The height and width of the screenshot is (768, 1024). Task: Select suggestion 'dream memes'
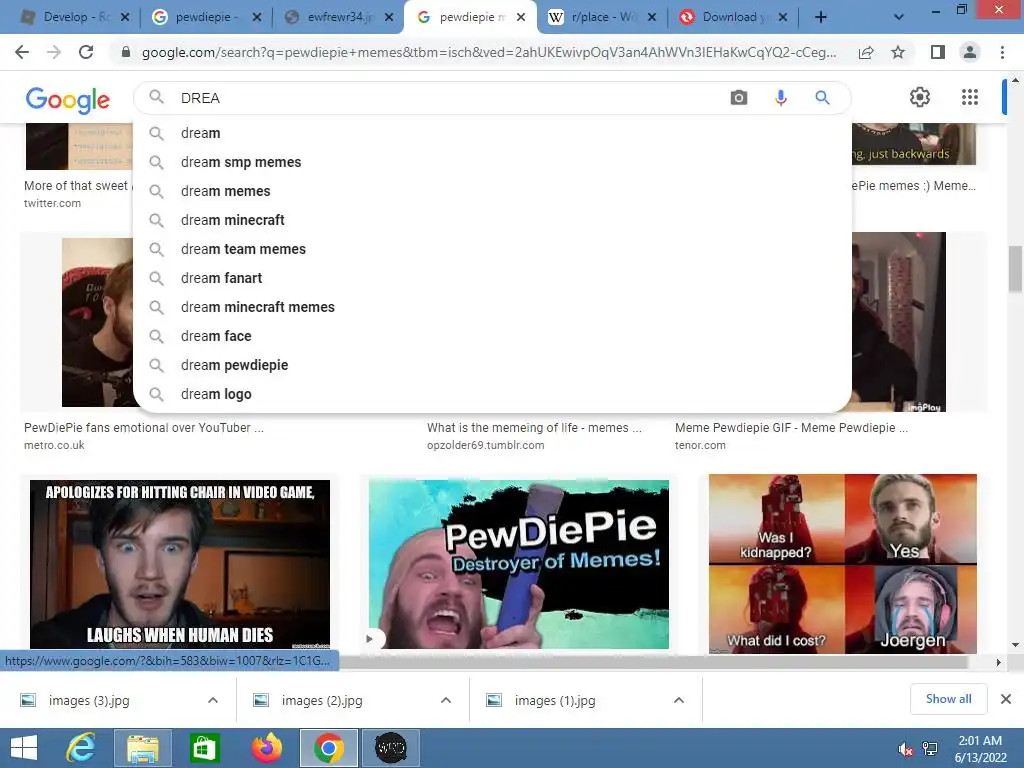click(x=492, y=191)
